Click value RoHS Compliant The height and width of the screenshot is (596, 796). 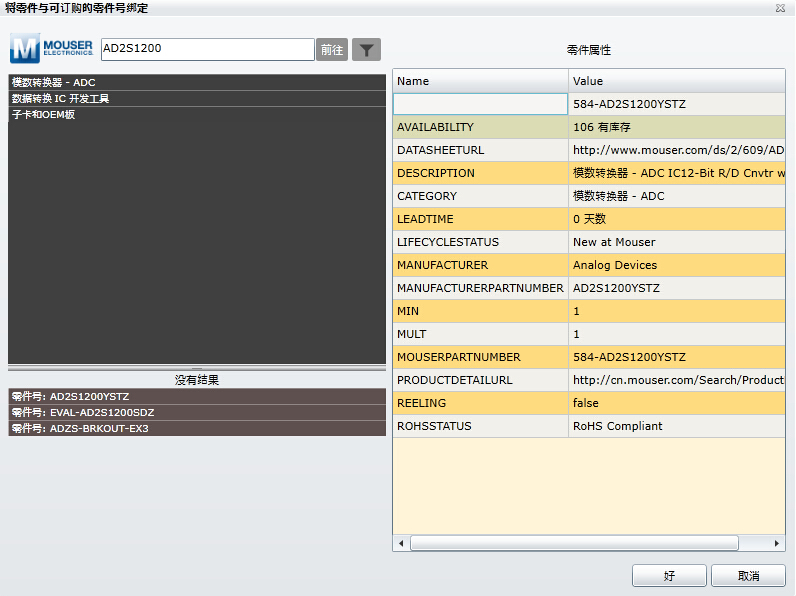pos(617,426)
